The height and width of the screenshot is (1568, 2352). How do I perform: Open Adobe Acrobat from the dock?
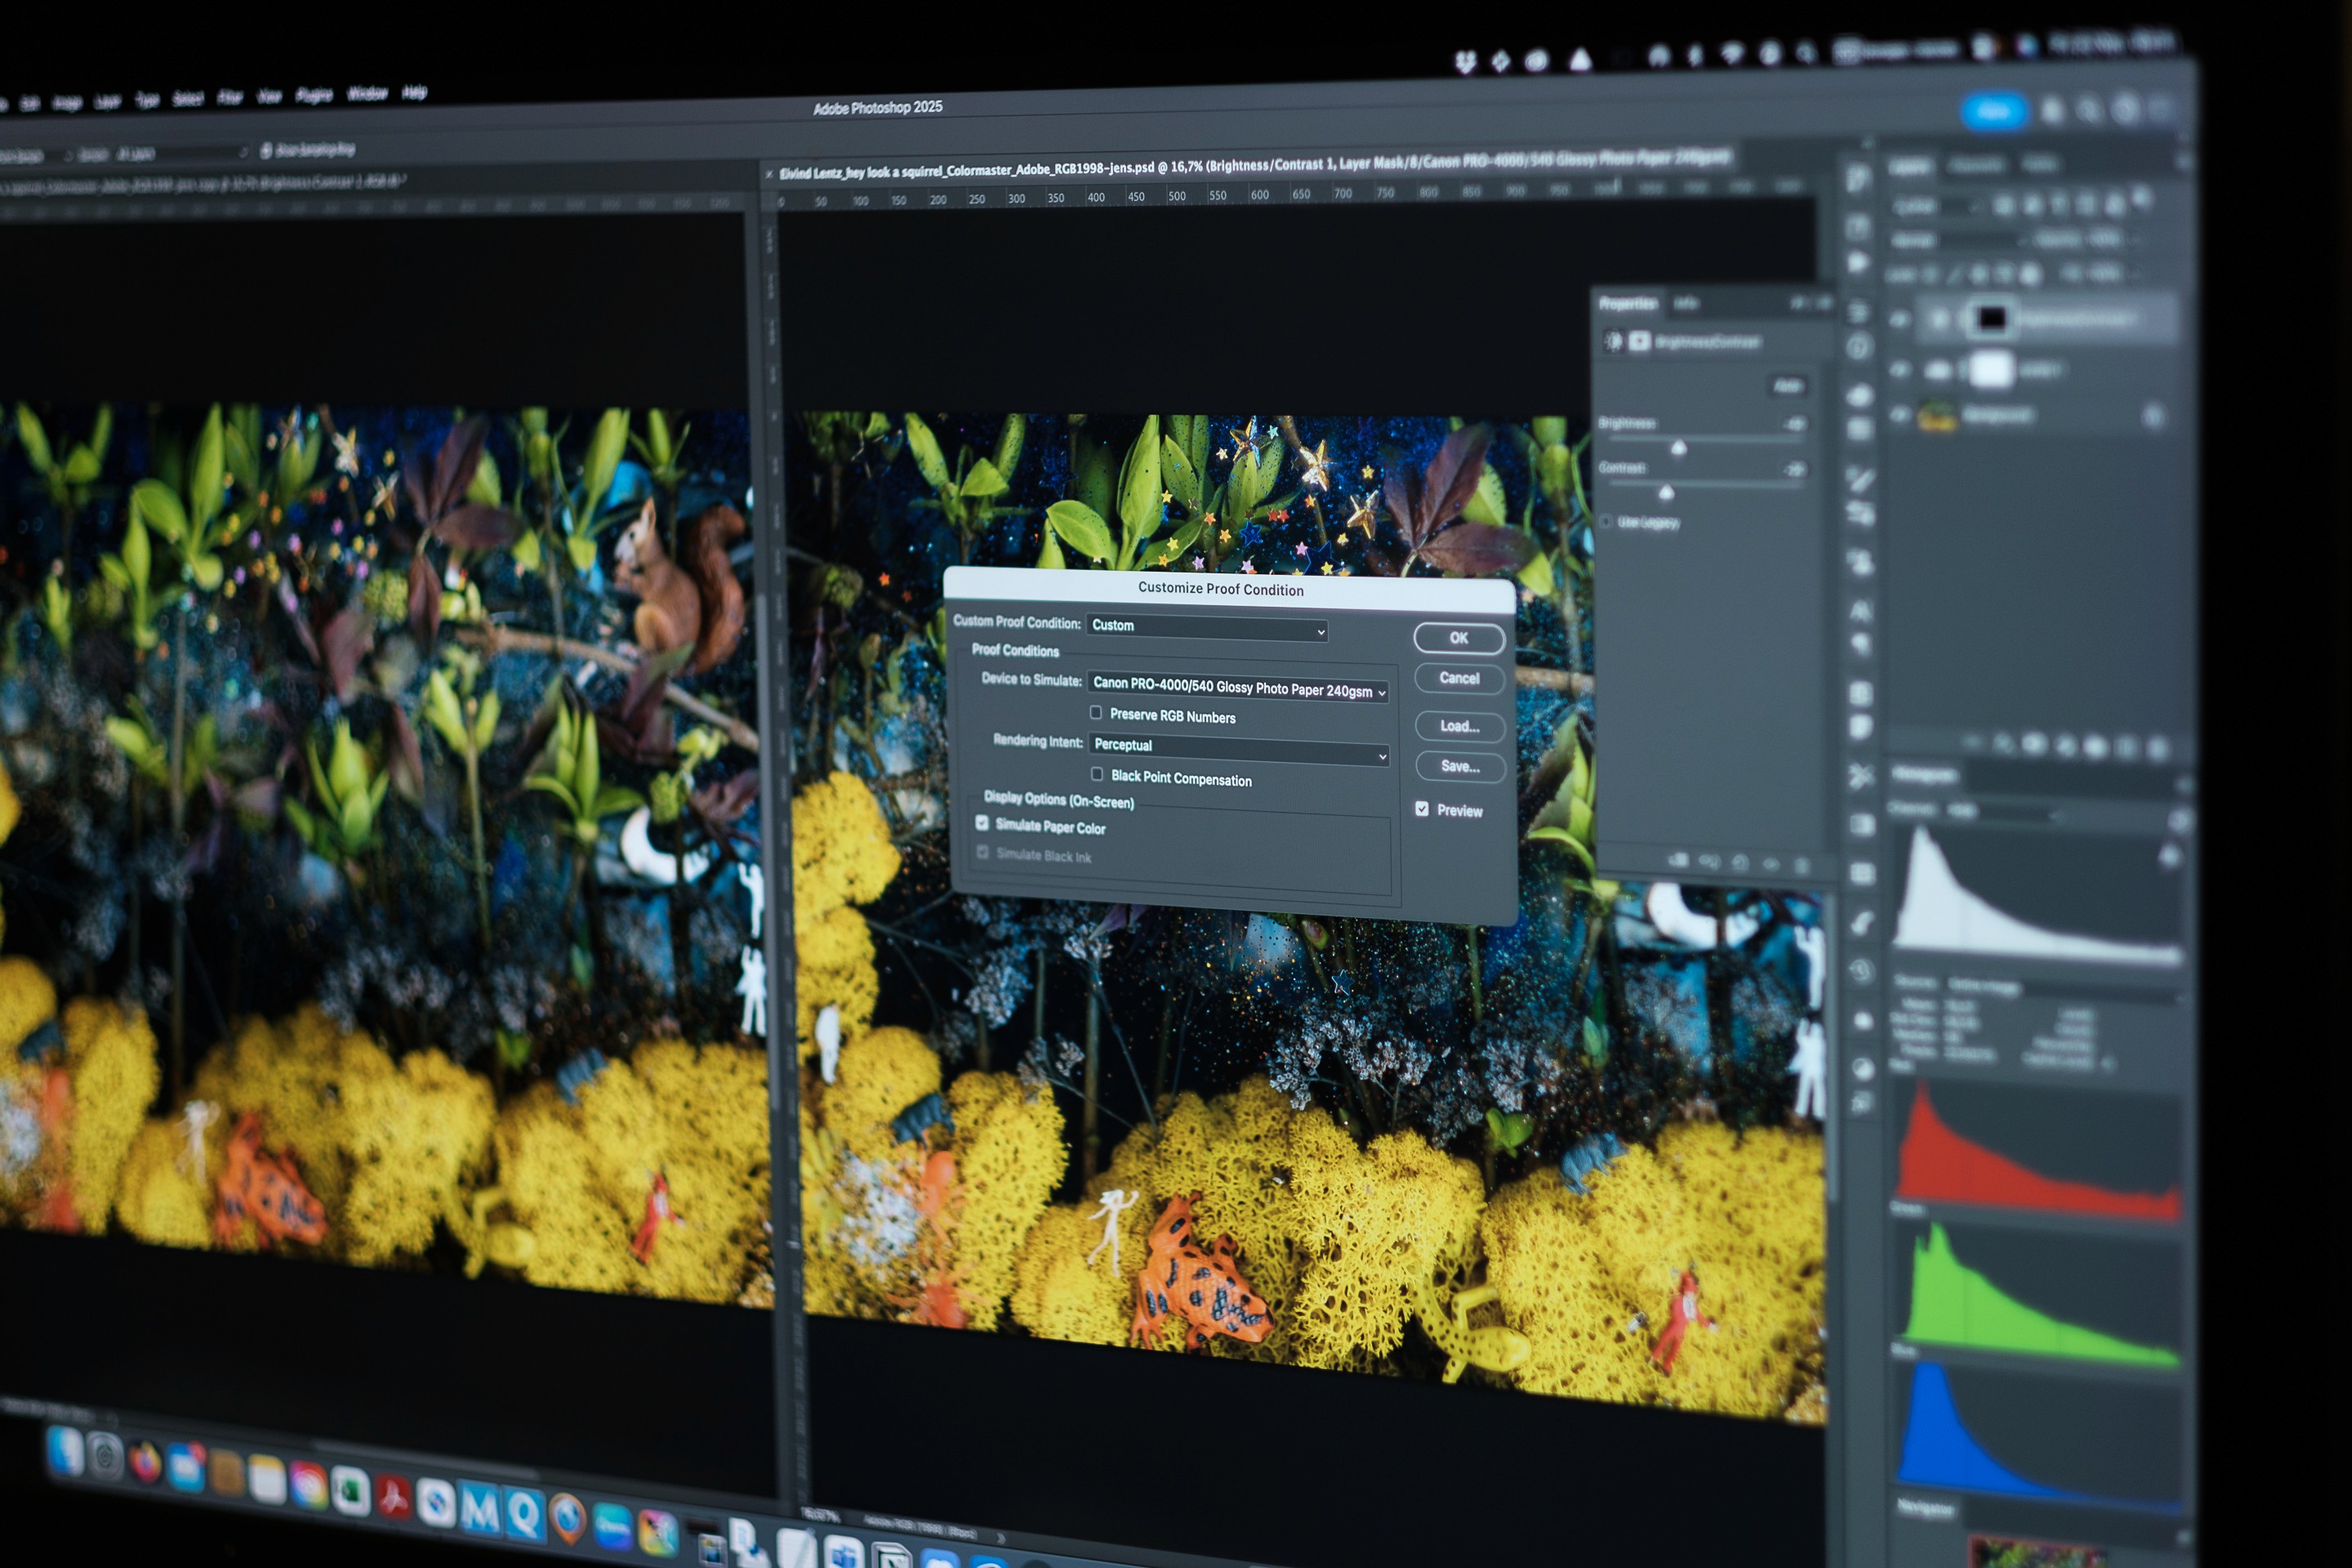click(393, 1497)
